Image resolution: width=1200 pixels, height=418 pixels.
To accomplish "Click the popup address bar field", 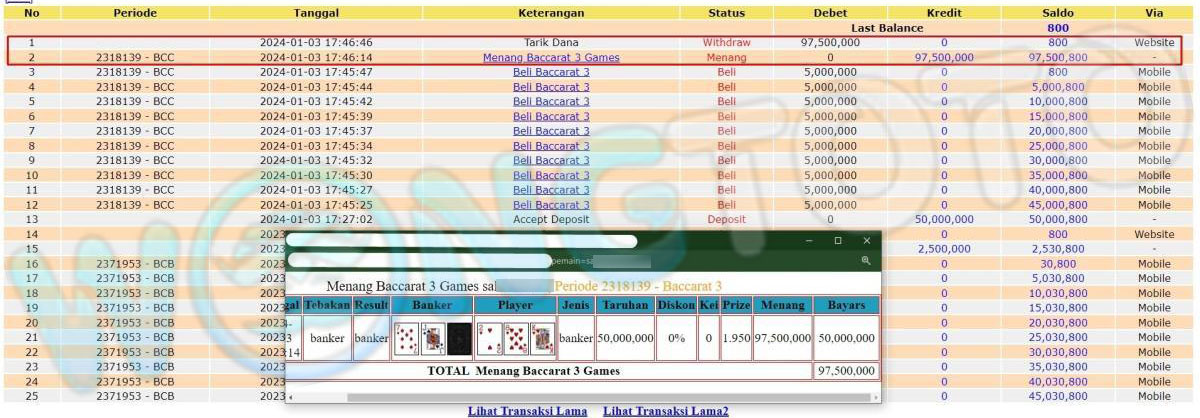I will point(420,261).
